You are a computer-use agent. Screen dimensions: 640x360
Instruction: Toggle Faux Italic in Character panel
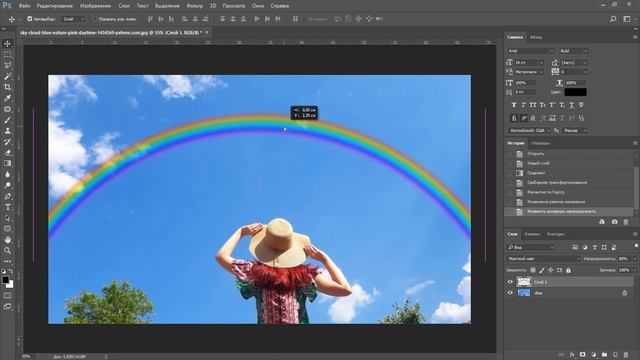click(x=523, y=105)
